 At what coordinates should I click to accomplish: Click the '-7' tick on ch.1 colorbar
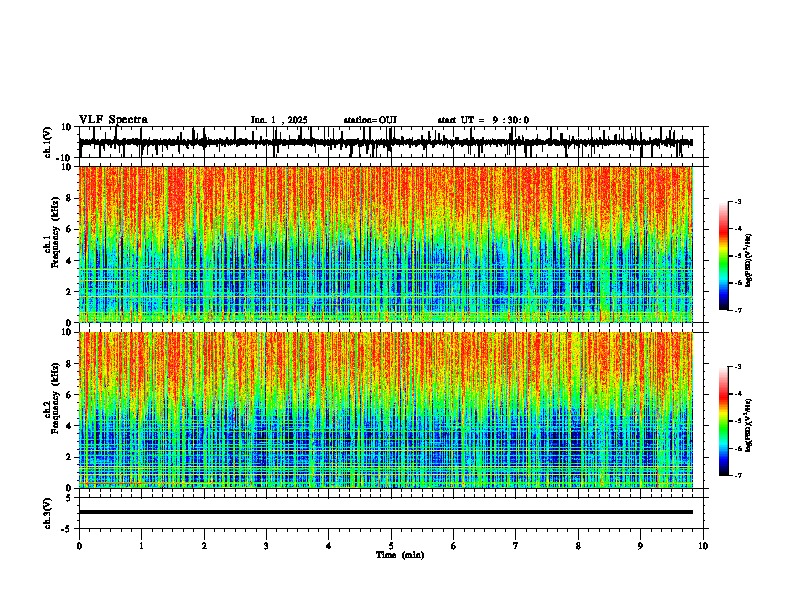point(737,310)
